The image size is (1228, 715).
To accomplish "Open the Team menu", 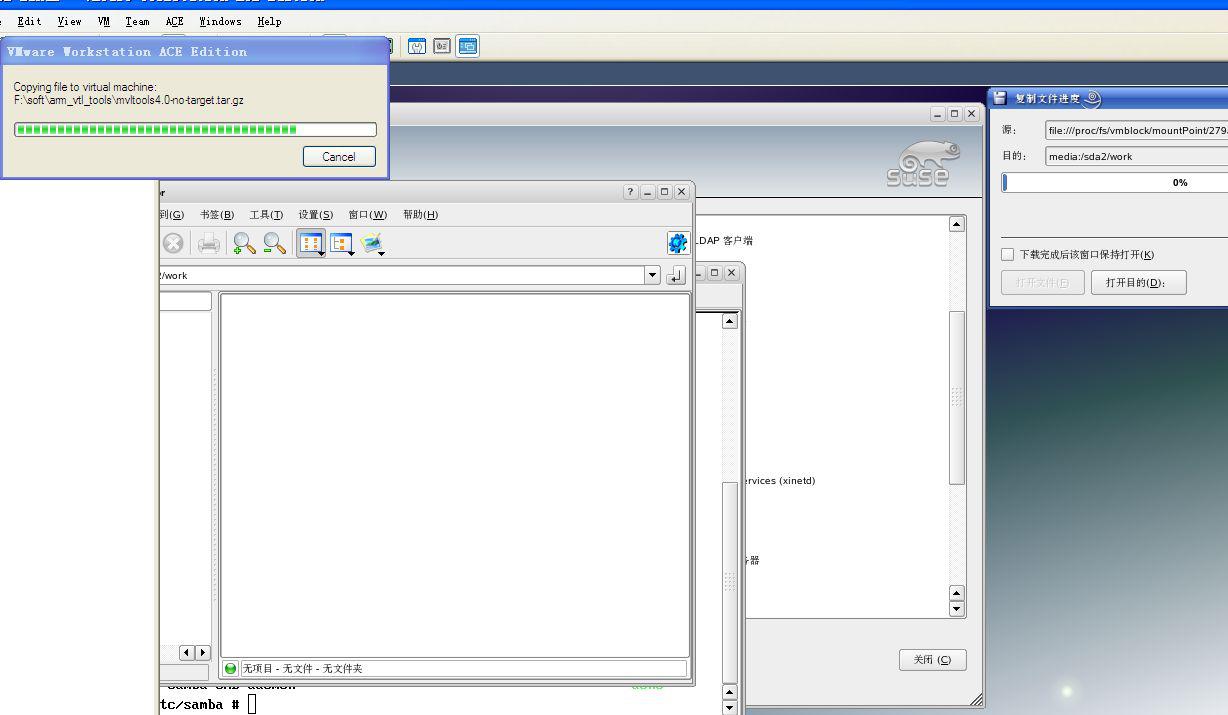I will (137, 21).
